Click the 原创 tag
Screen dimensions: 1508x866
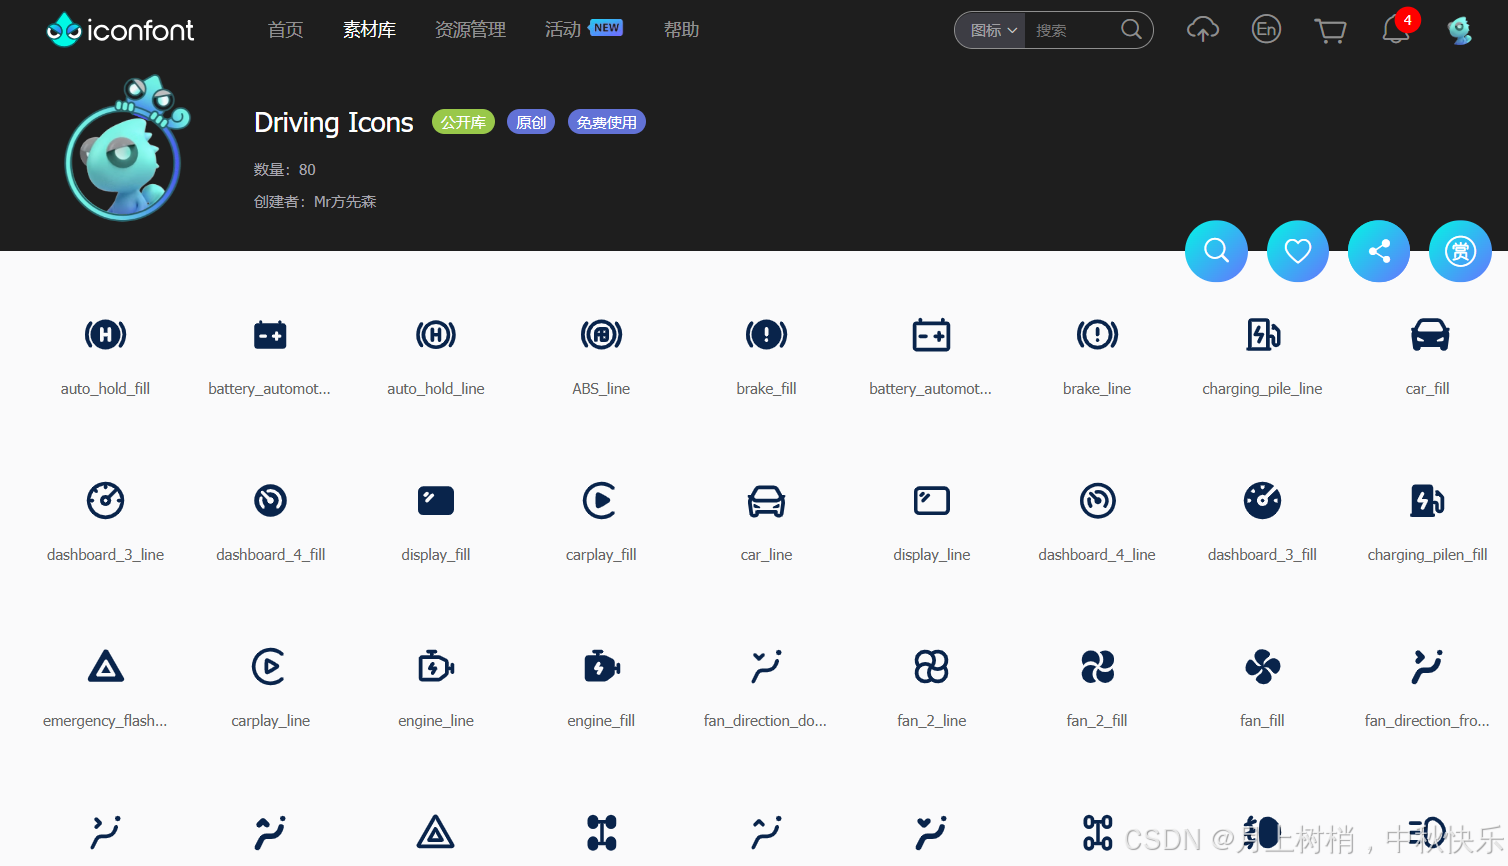pos(531,122)
